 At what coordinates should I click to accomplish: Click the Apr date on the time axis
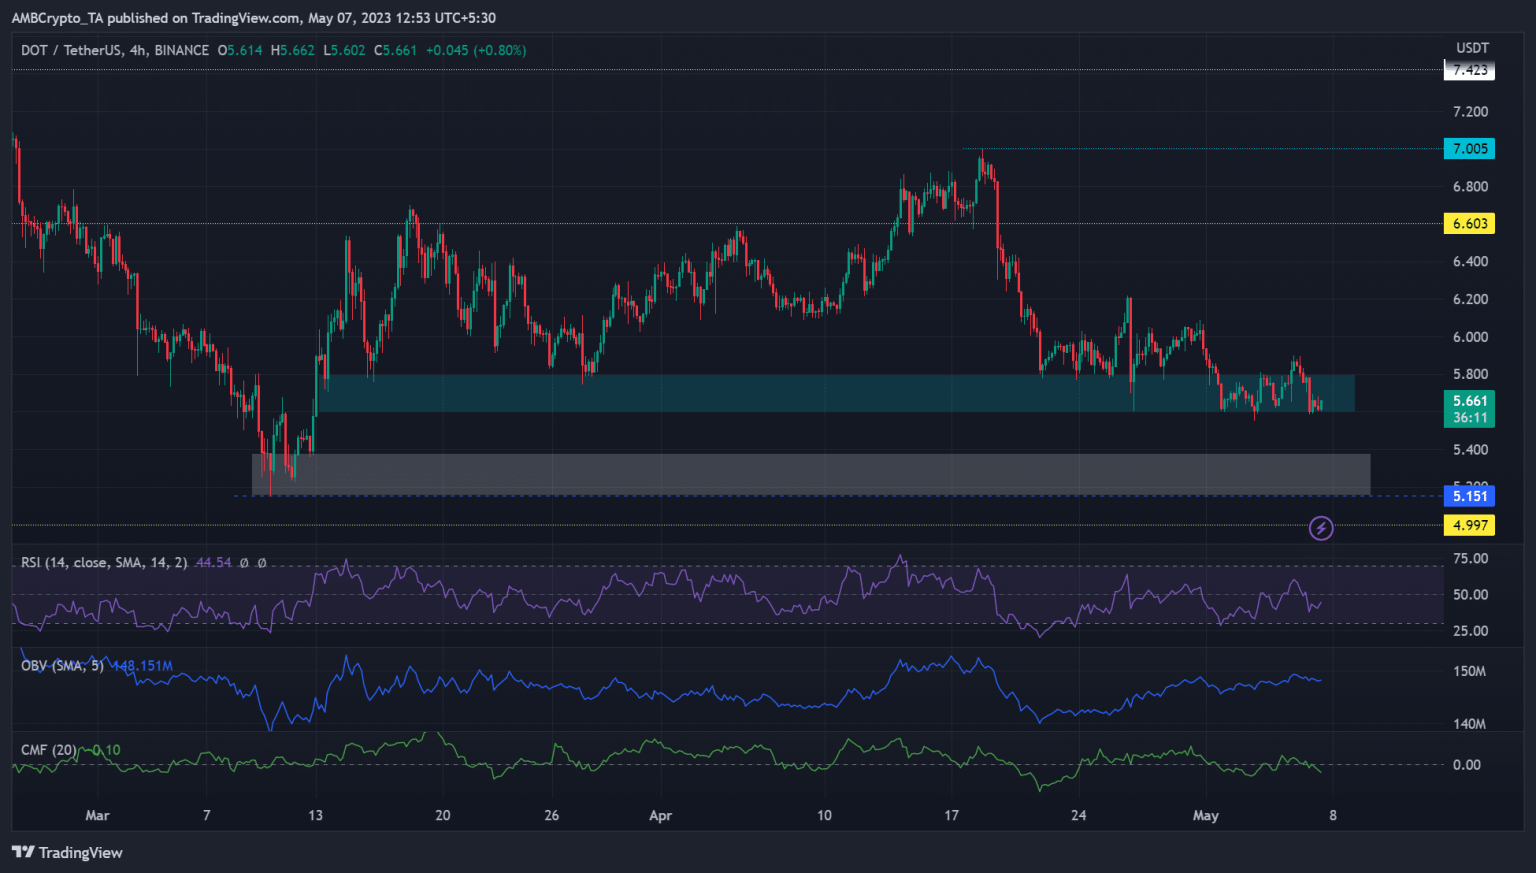660,815
